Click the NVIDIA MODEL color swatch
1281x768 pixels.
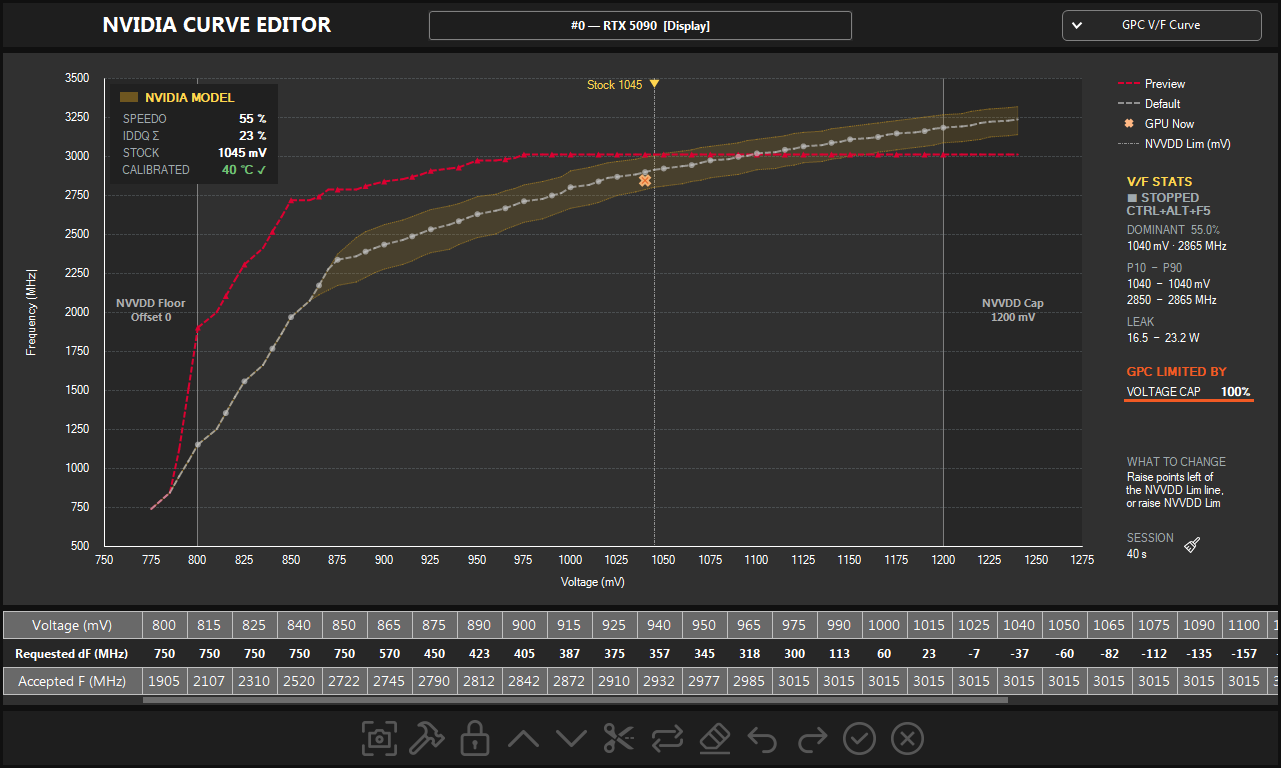pyautogui.click(x=128, y=98)
